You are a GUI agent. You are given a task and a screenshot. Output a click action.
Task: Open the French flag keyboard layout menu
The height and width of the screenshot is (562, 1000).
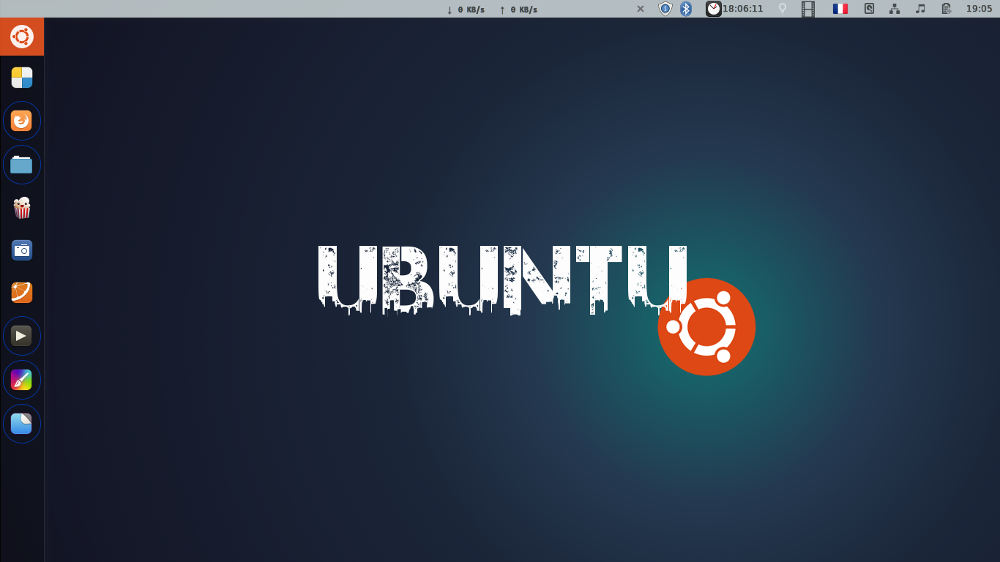pyautogui.click(x=840, y=9)
